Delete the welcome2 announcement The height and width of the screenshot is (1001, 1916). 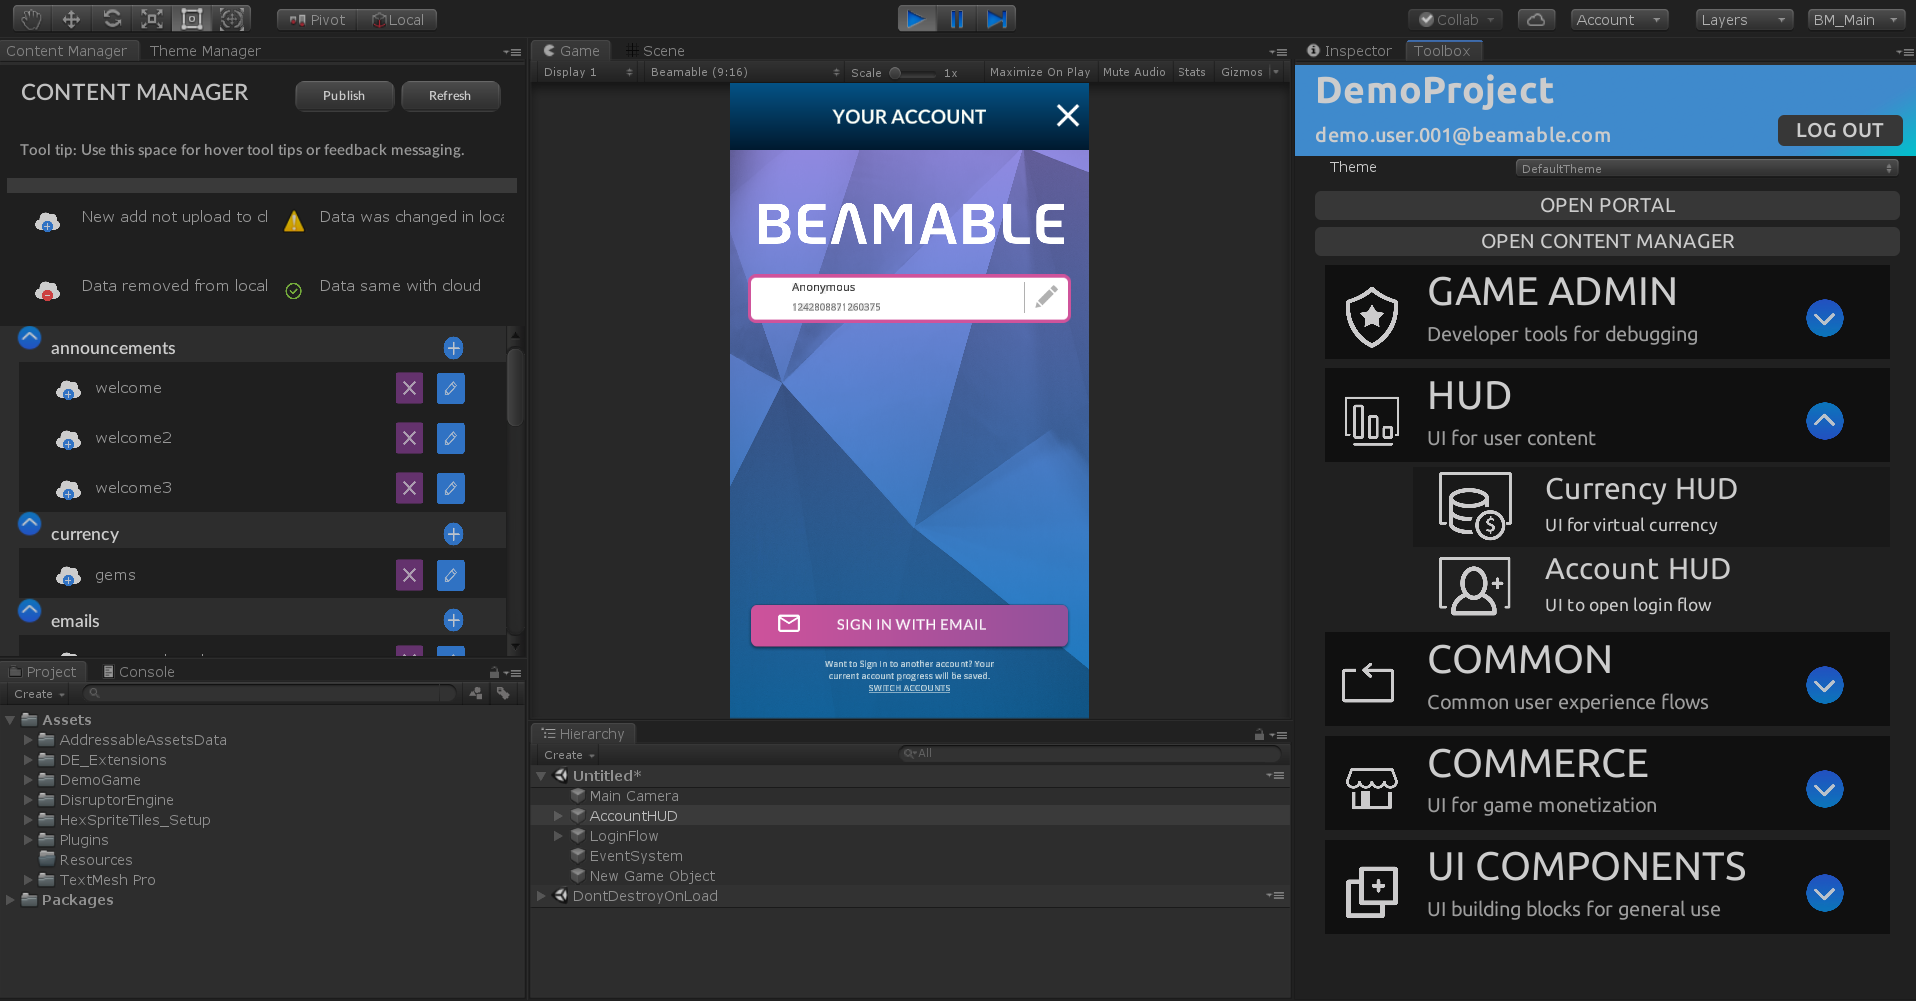click(x=409, y=438)
